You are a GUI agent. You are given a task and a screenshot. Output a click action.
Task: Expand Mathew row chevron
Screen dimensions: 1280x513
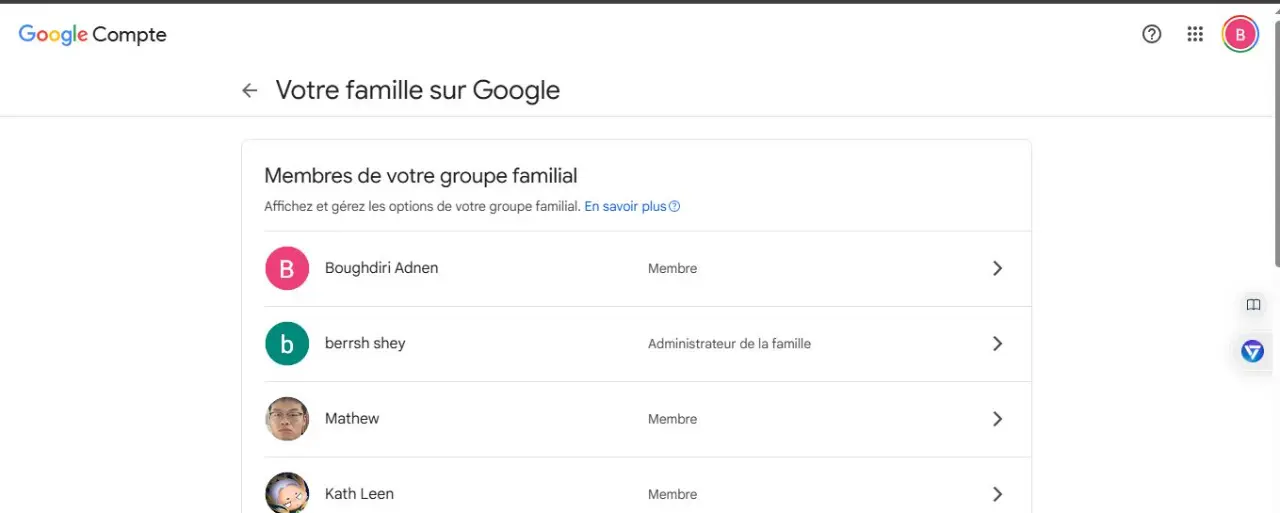997,419
